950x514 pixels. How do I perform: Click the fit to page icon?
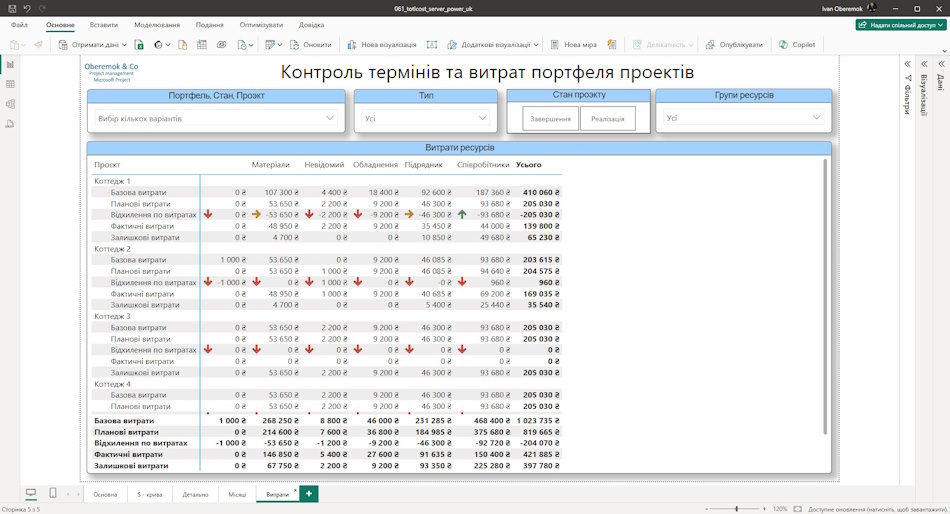tap(797, 509)
